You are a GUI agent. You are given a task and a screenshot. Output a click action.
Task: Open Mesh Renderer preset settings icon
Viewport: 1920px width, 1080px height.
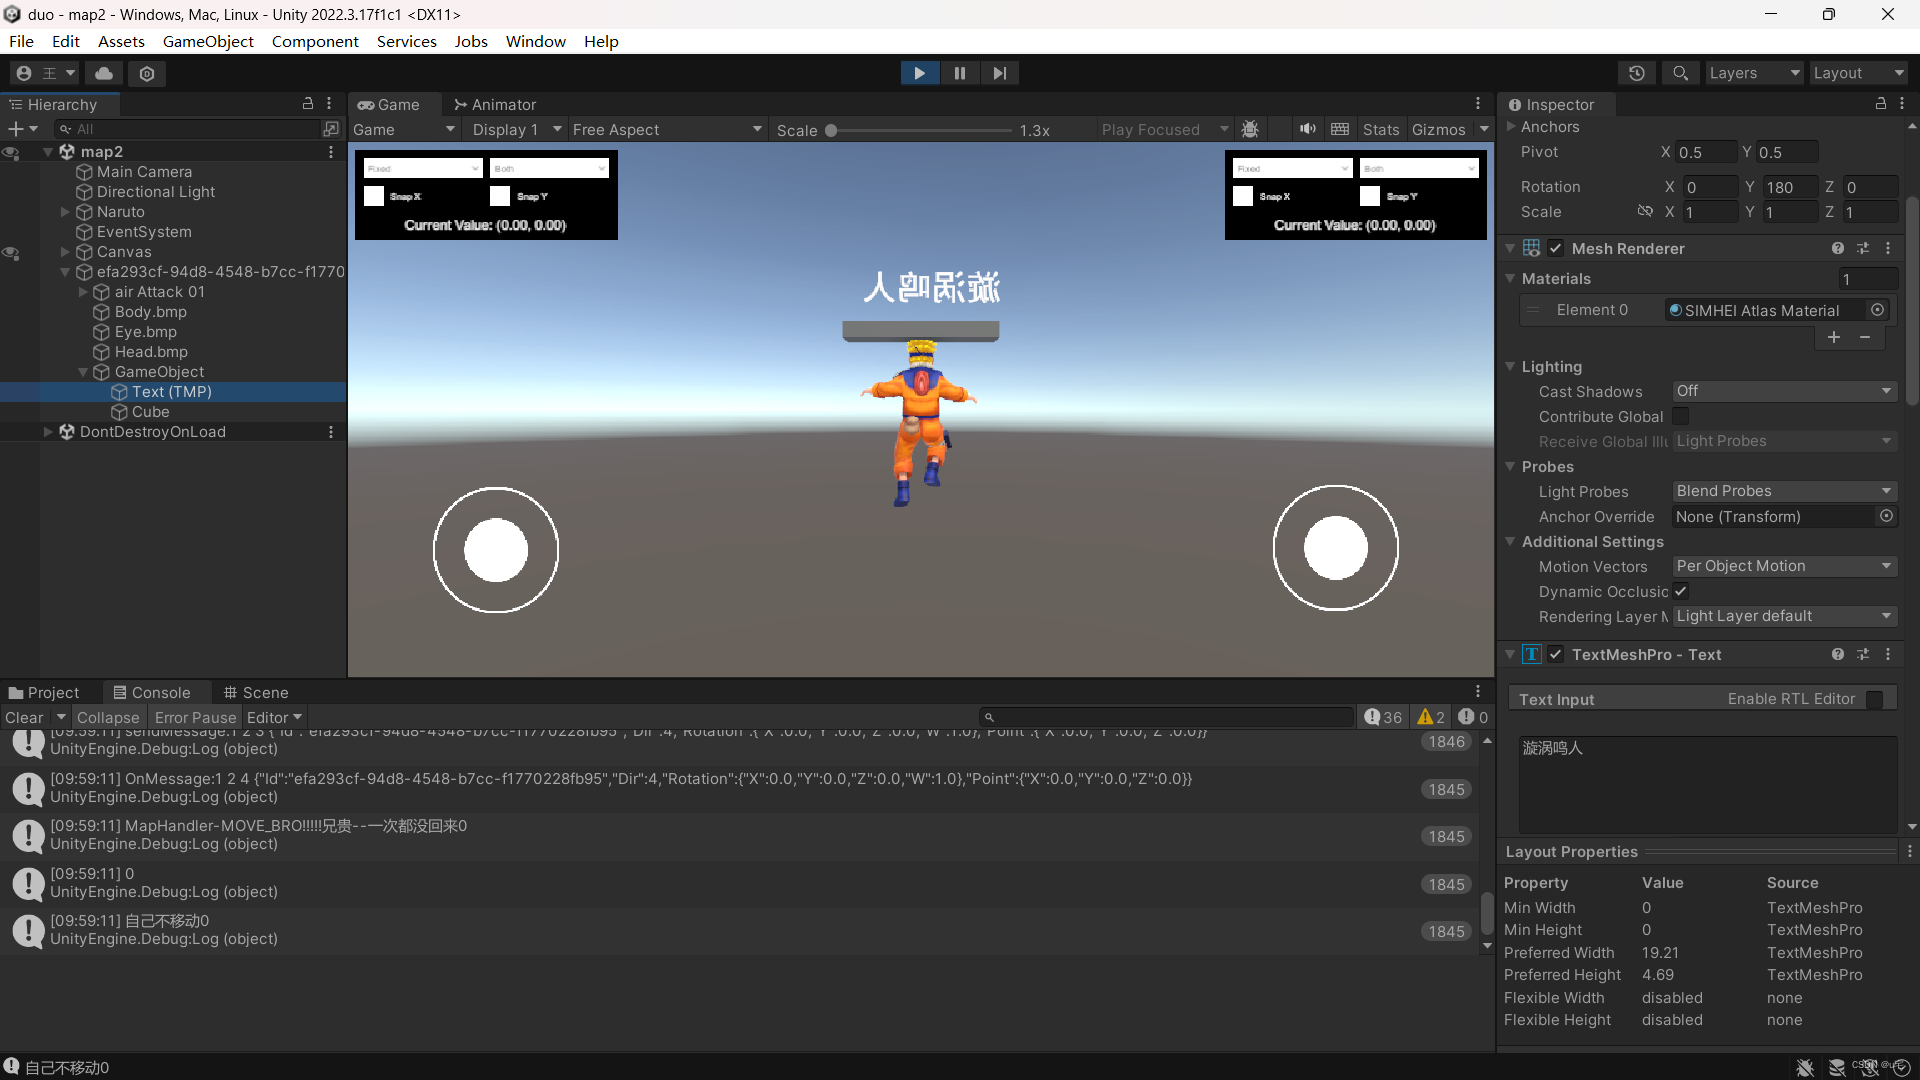tap(1863, 248)
